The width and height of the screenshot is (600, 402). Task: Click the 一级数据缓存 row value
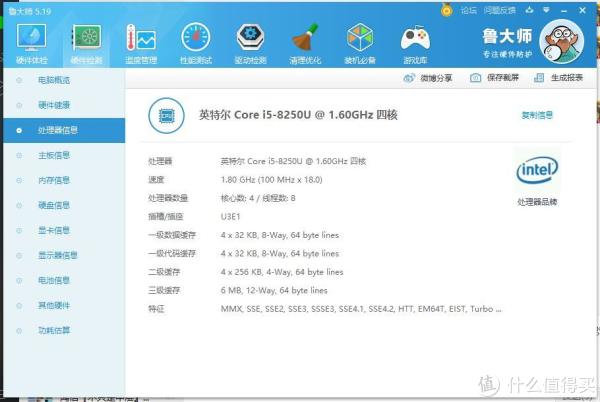pos(280,235)
